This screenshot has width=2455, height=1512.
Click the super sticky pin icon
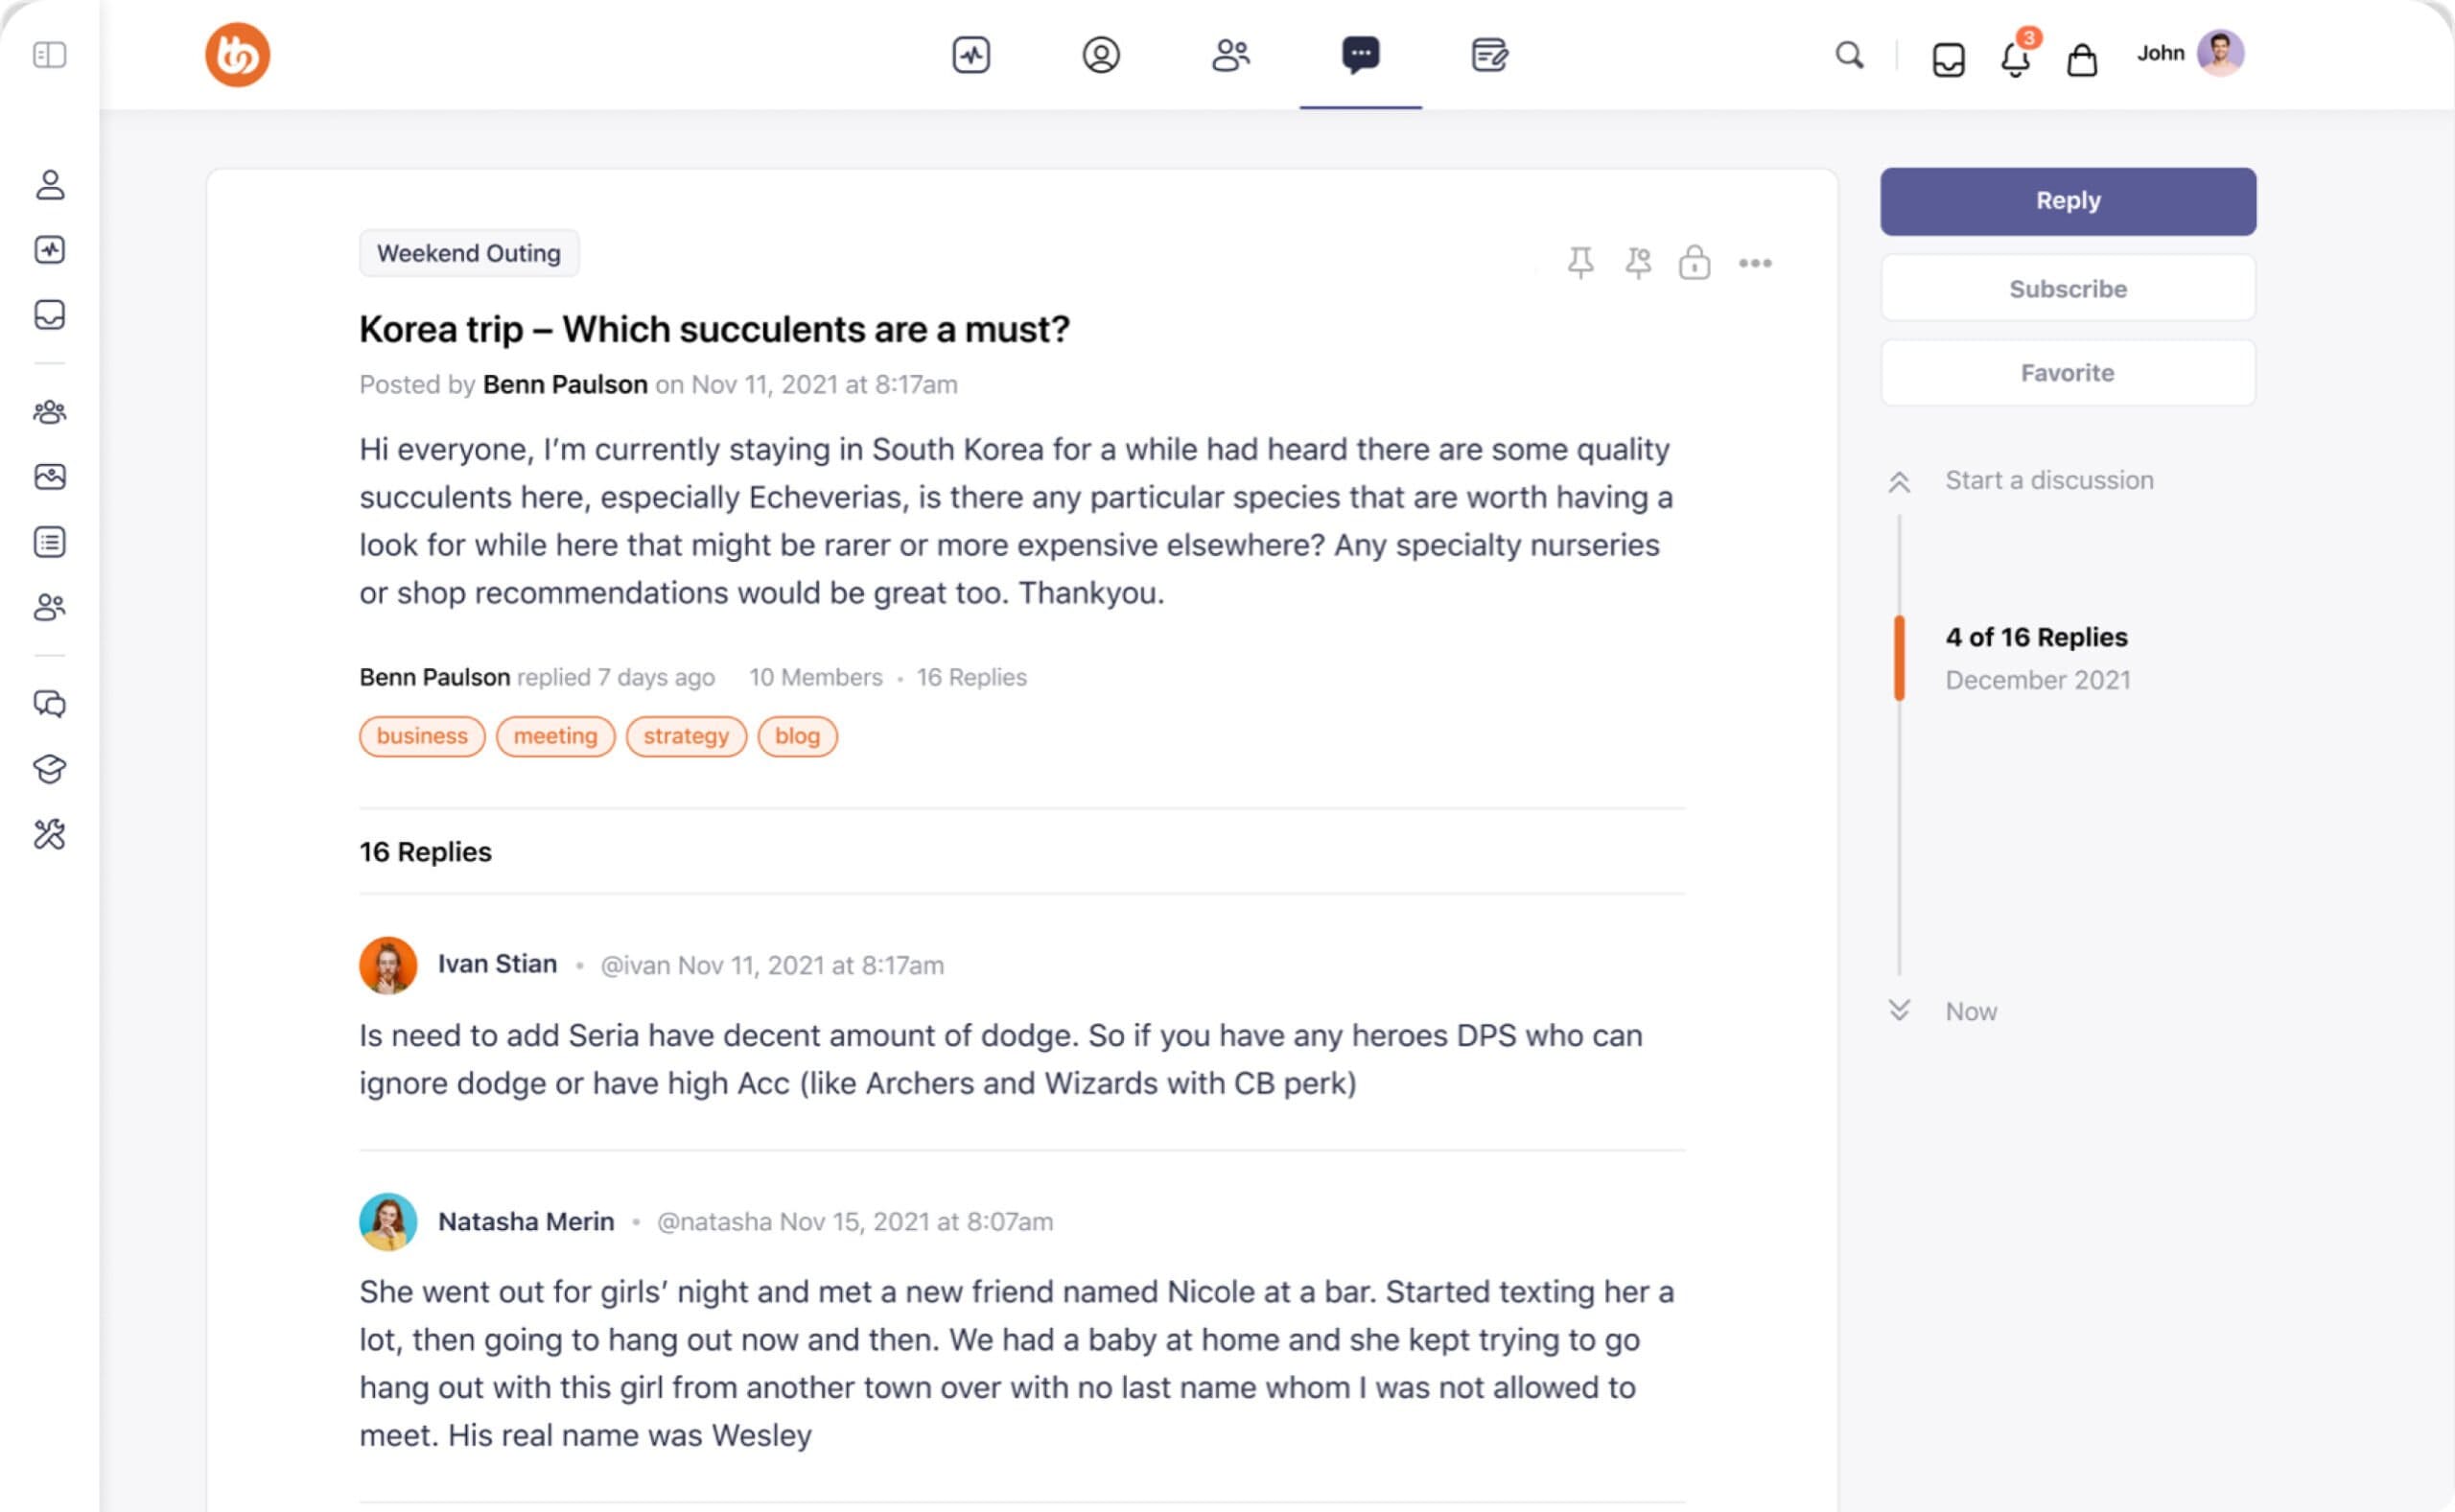pos(1638,263)
